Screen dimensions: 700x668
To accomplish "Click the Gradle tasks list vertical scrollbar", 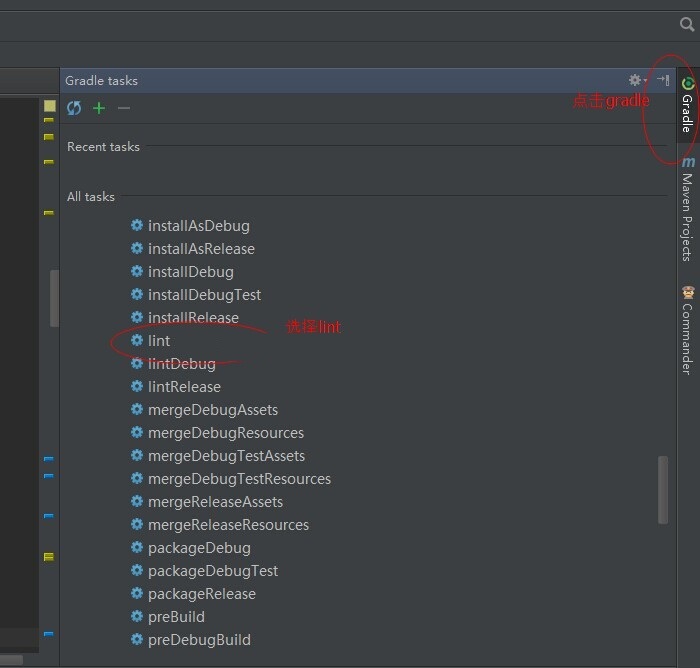I will pos(663,490).
